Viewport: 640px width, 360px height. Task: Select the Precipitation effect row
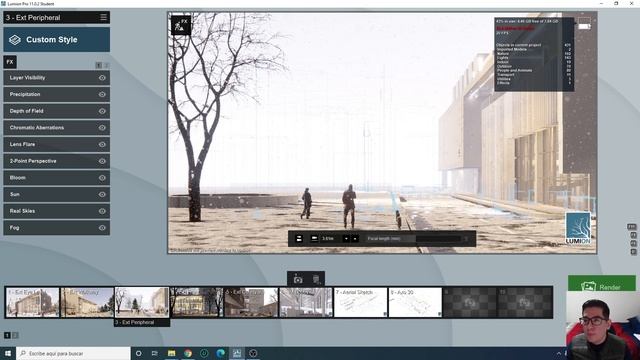point(57,94)
